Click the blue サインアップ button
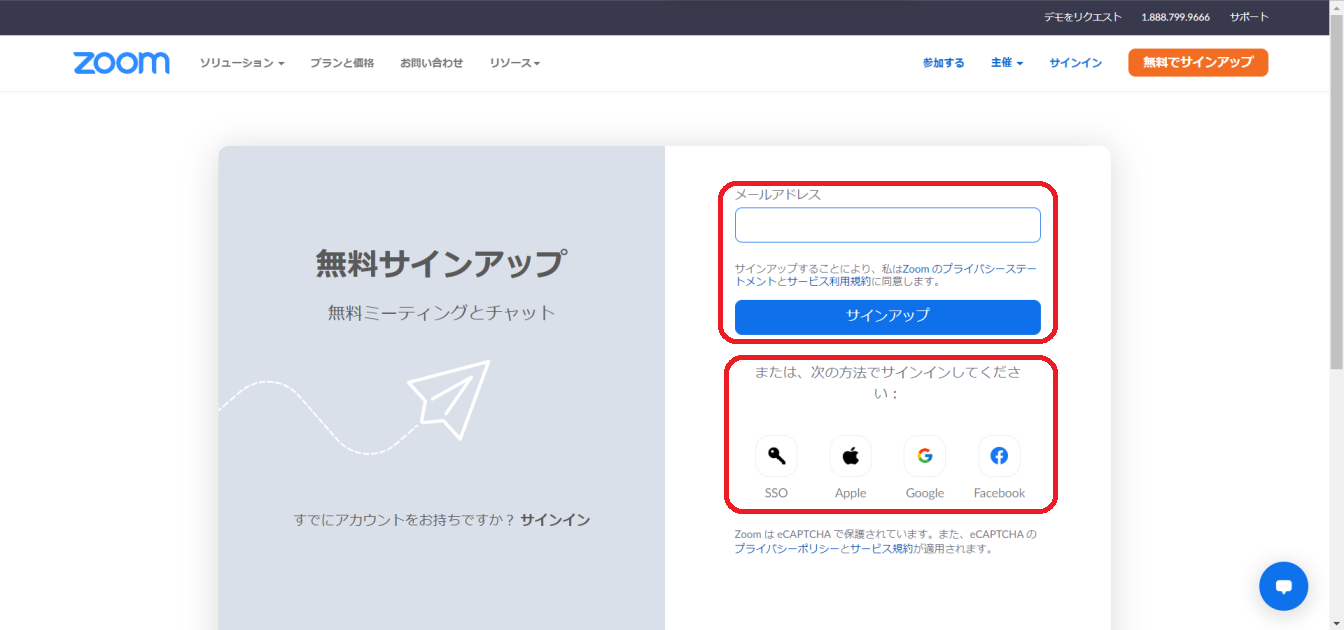Viewport: 1344px width, 630px height. click(x=887, y=317)
